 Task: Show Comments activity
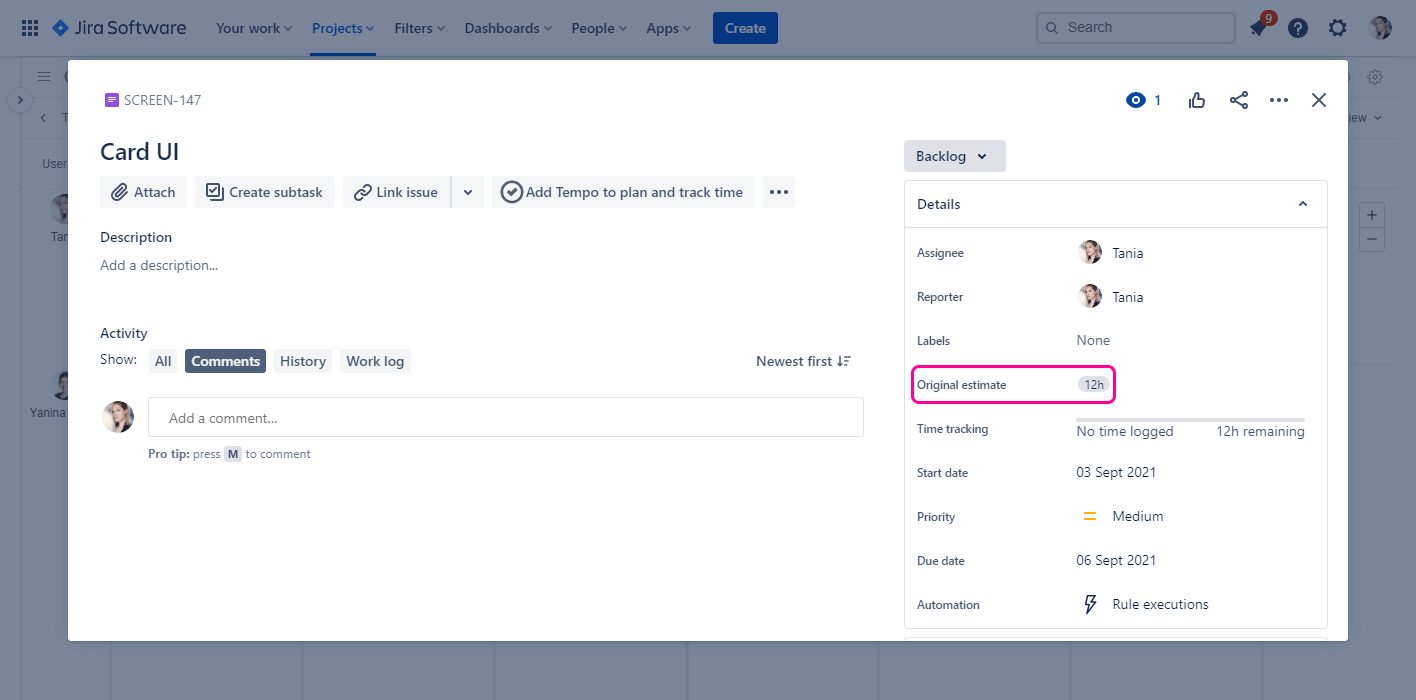[x=225, y=361]
